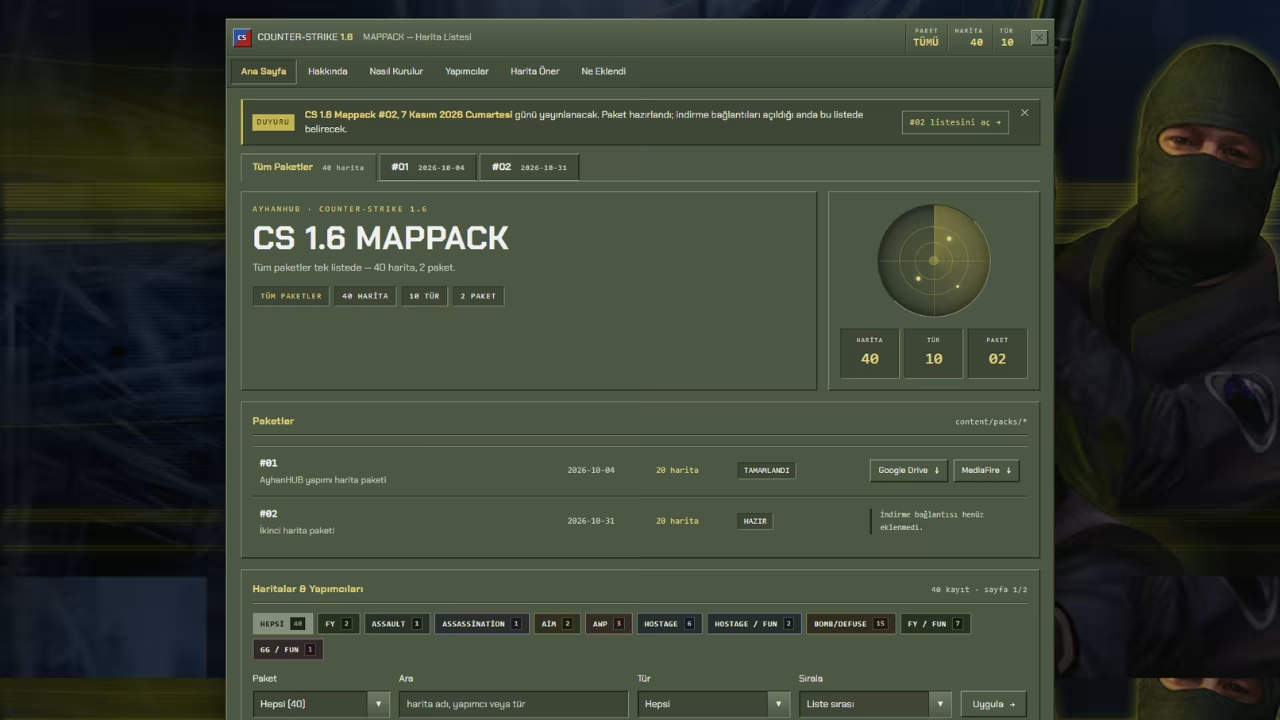1280x720 pixels.
Task: Click the "#02 listesini aç" button
Action: pos(955,122)
